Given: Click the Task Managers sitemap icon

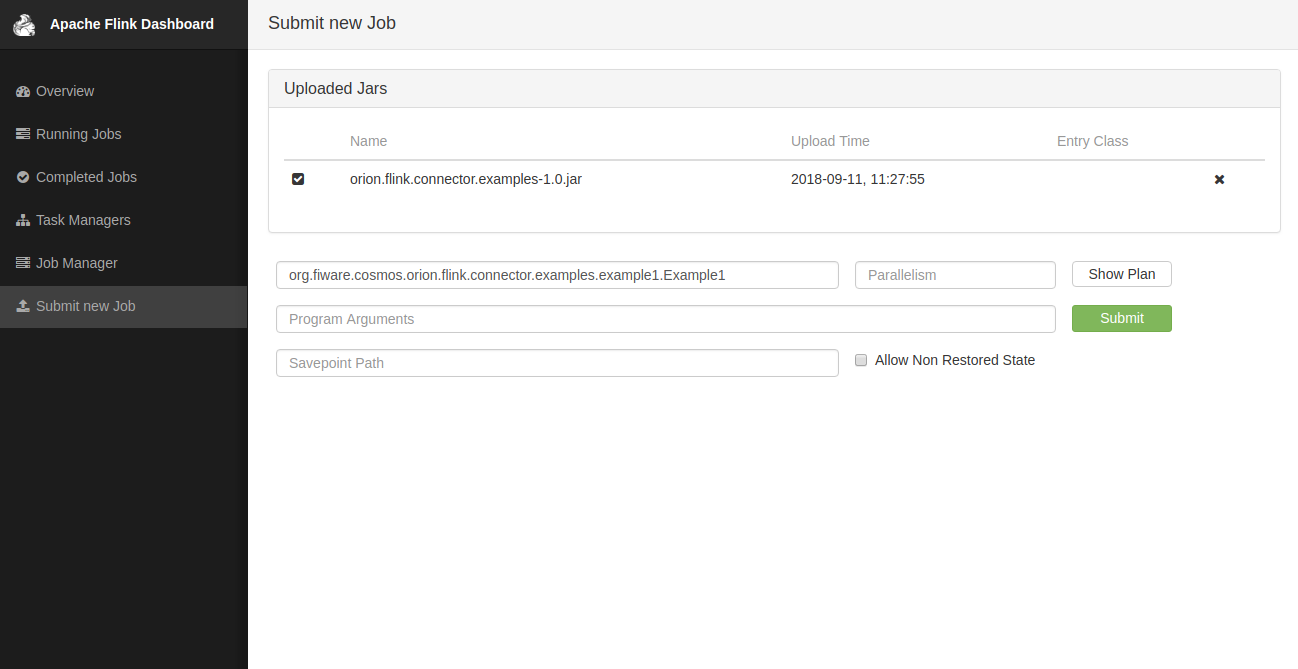Looking at the screenshot, I should point(23,220).
